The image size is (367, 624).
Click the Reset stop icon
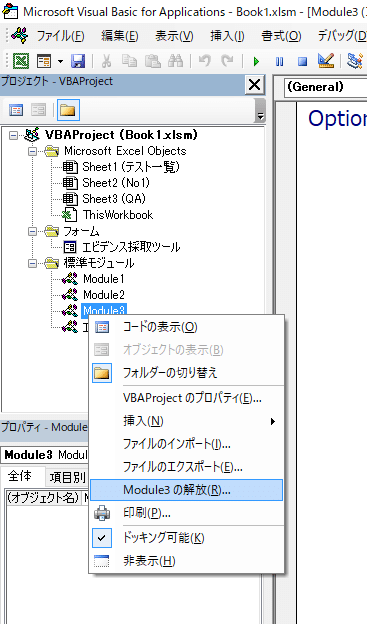point(303,62)
